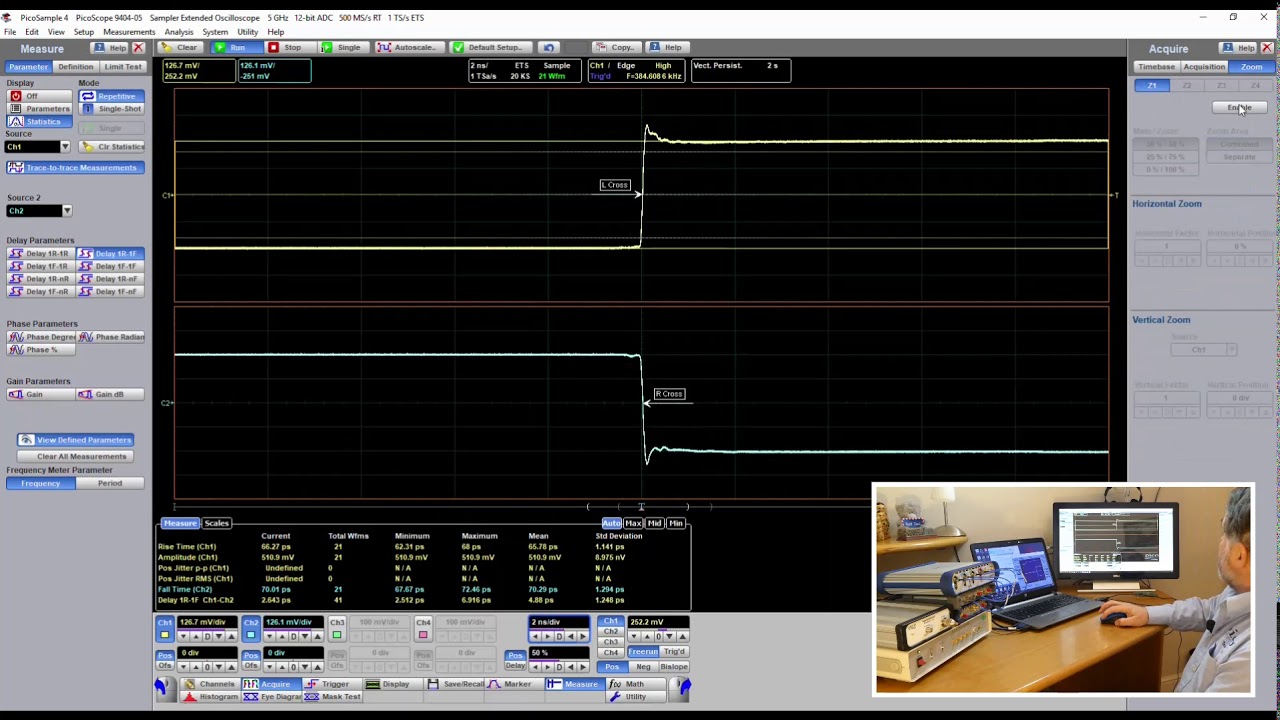1280x720 pixels.
Task: Switch to the Definition tab
Action: [x=75, y=67]
